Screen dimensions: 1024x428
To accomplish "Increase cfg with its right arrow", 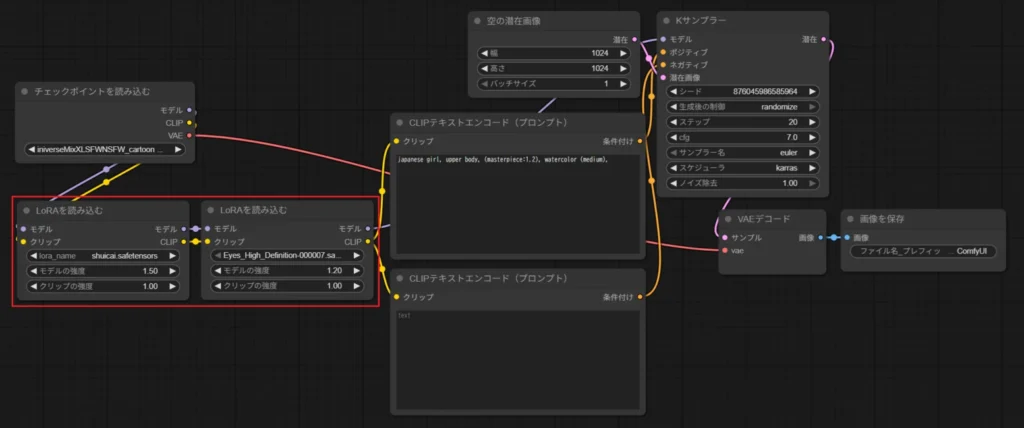I will coord(812,137).
